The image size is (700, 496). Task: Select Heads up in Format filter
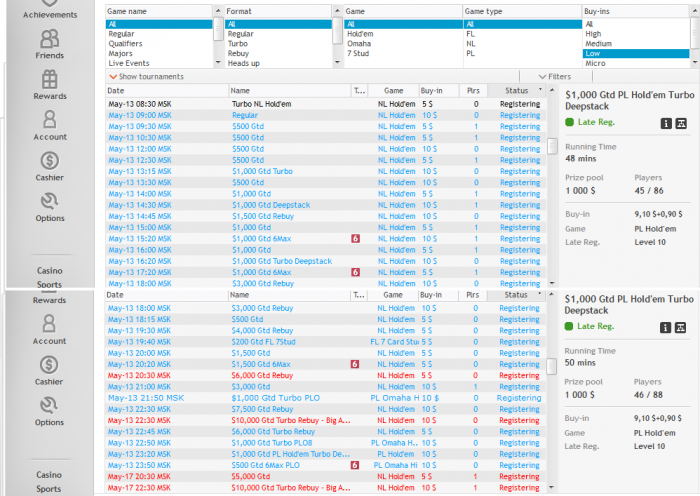tap(244, 63)
